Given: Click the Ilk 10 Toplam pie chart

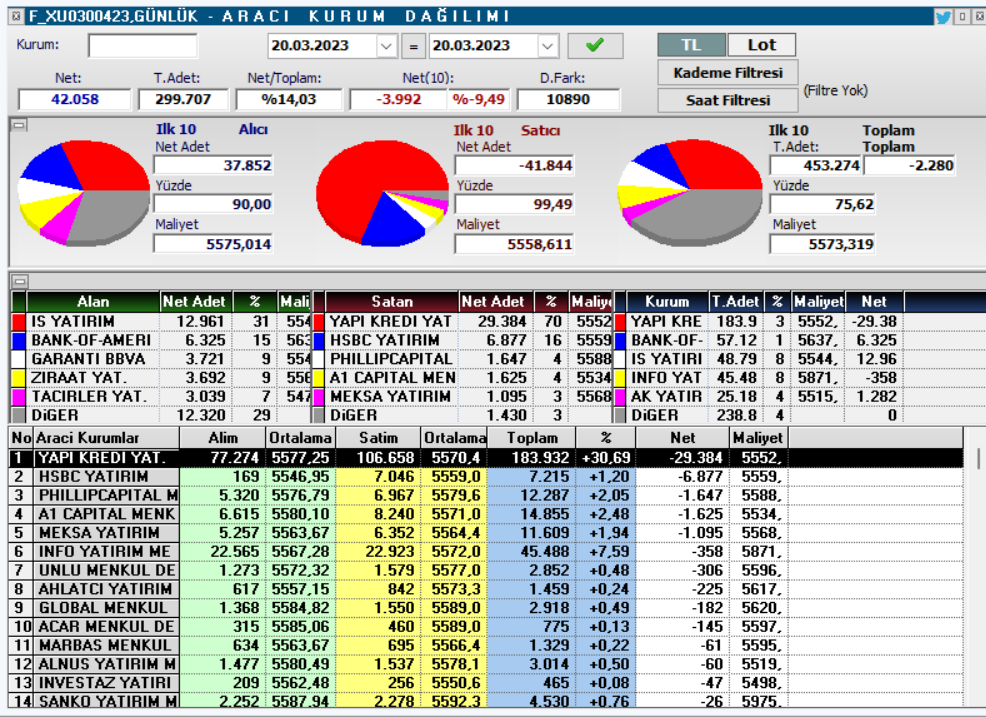Looking at the screenshot, I should pyautogui.click(x=690, y=192).
